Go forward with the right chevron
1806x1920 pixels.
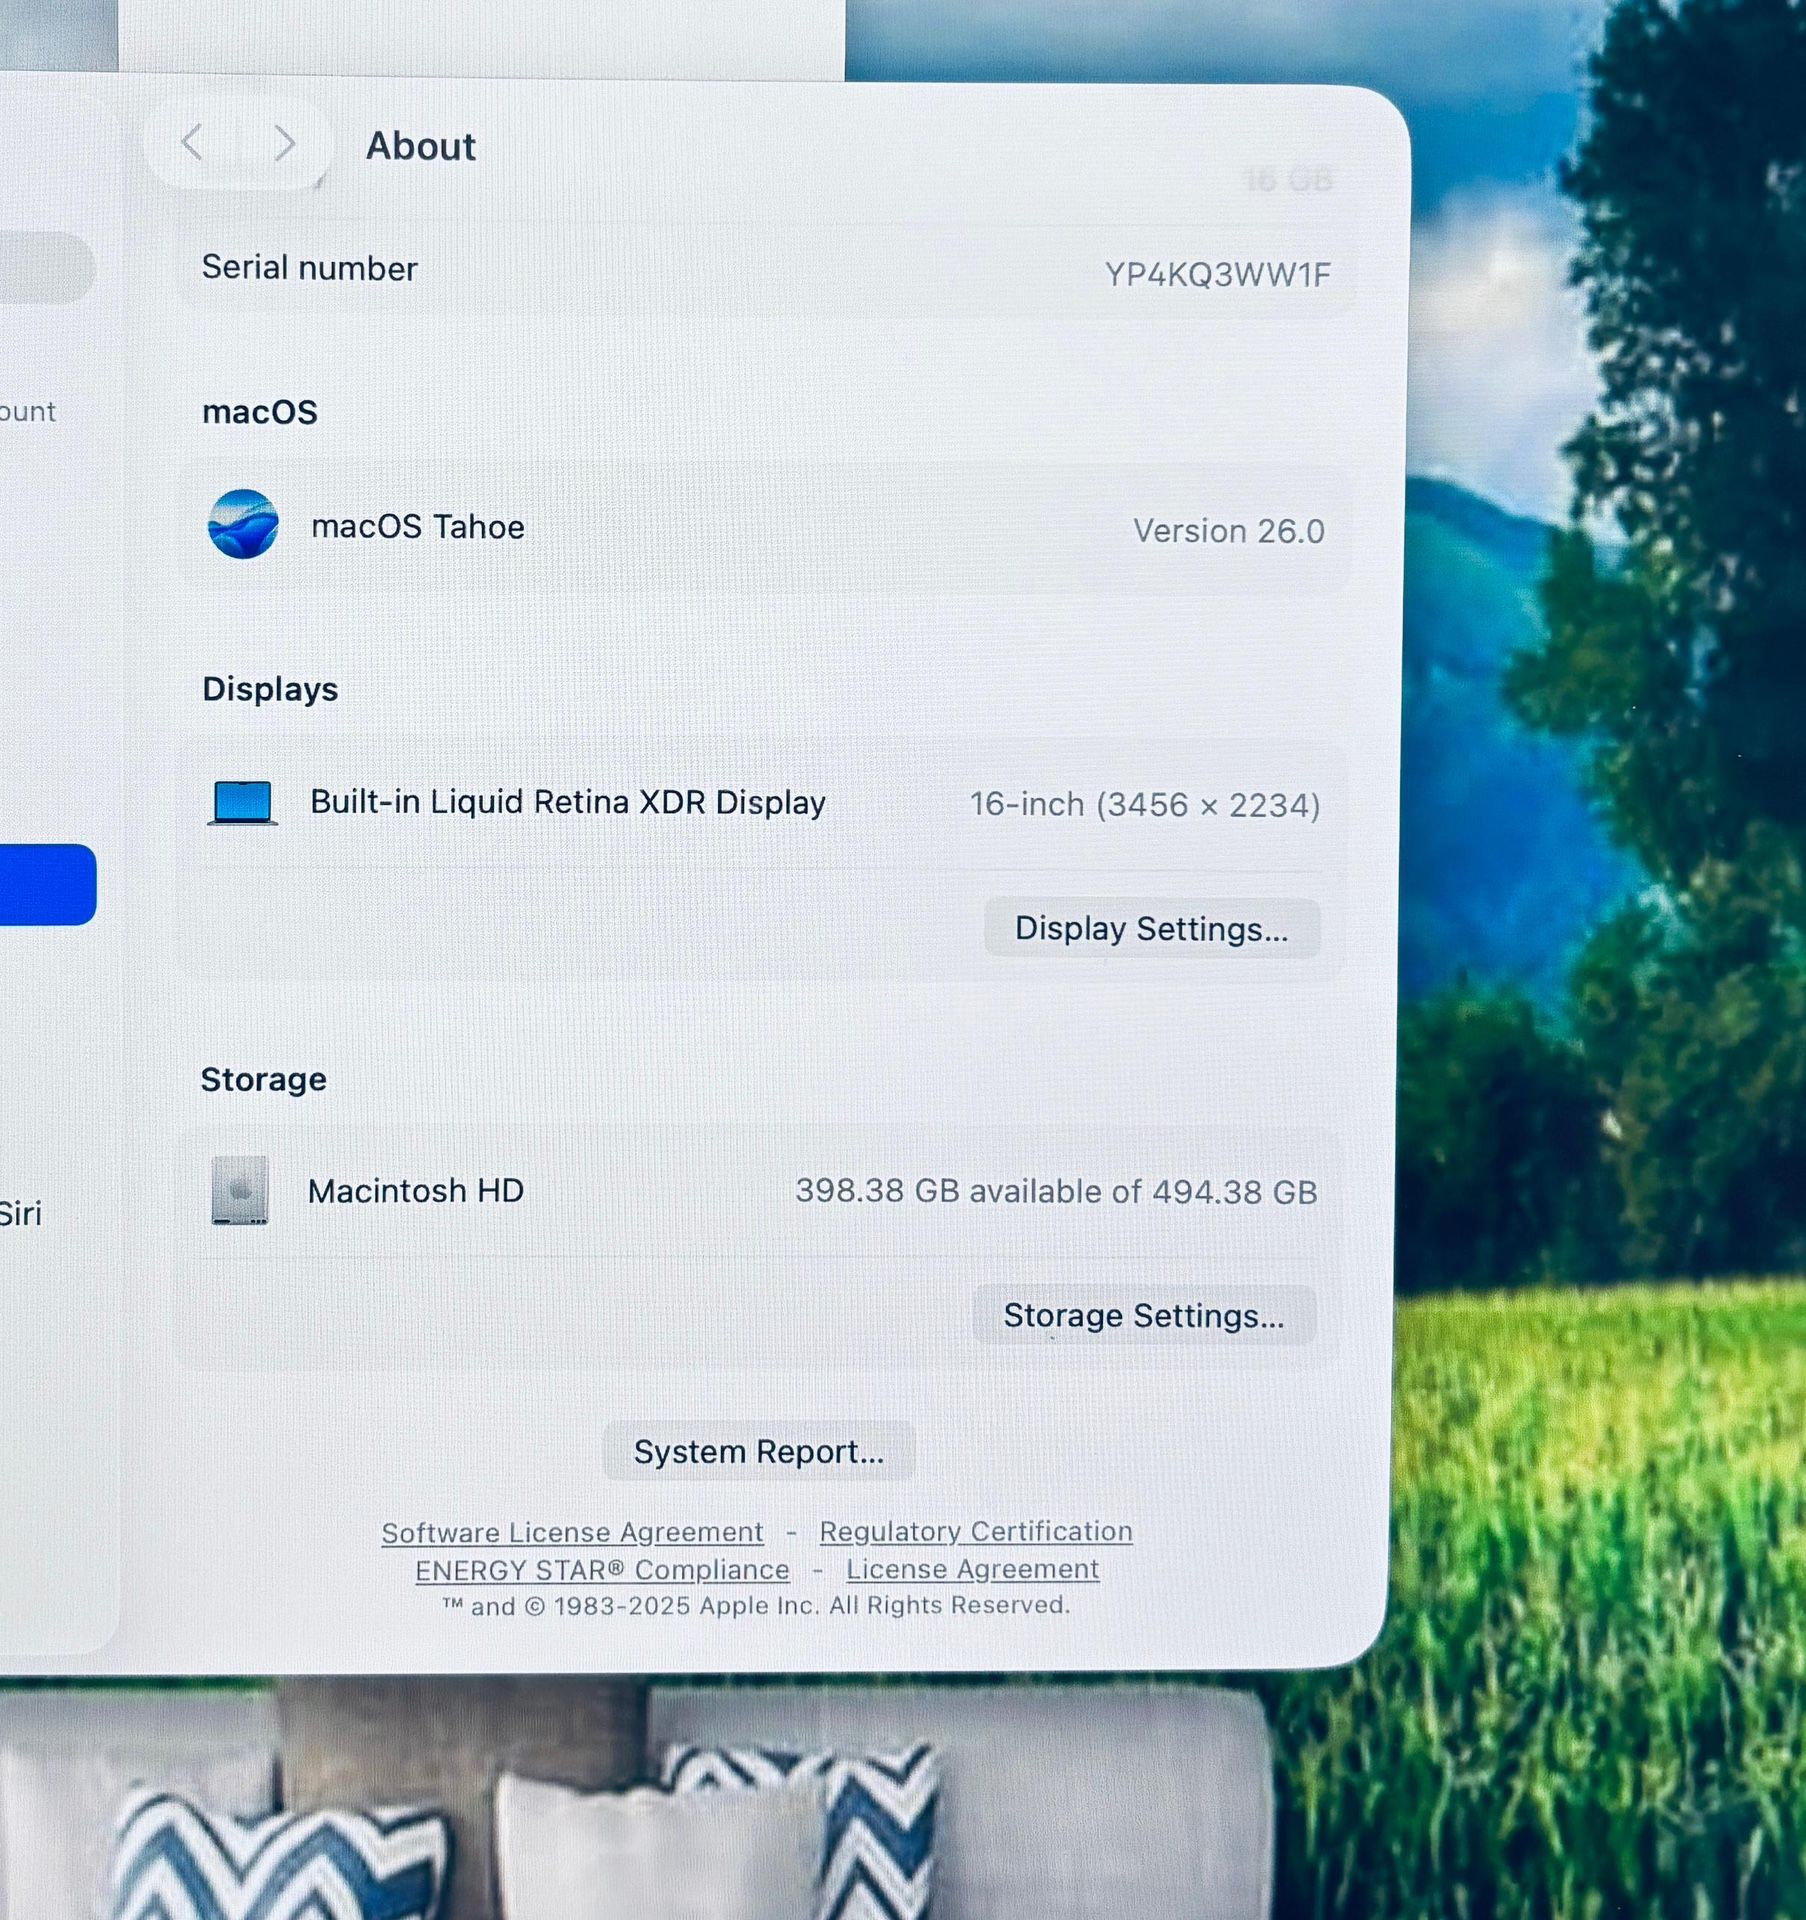[285, 144]
